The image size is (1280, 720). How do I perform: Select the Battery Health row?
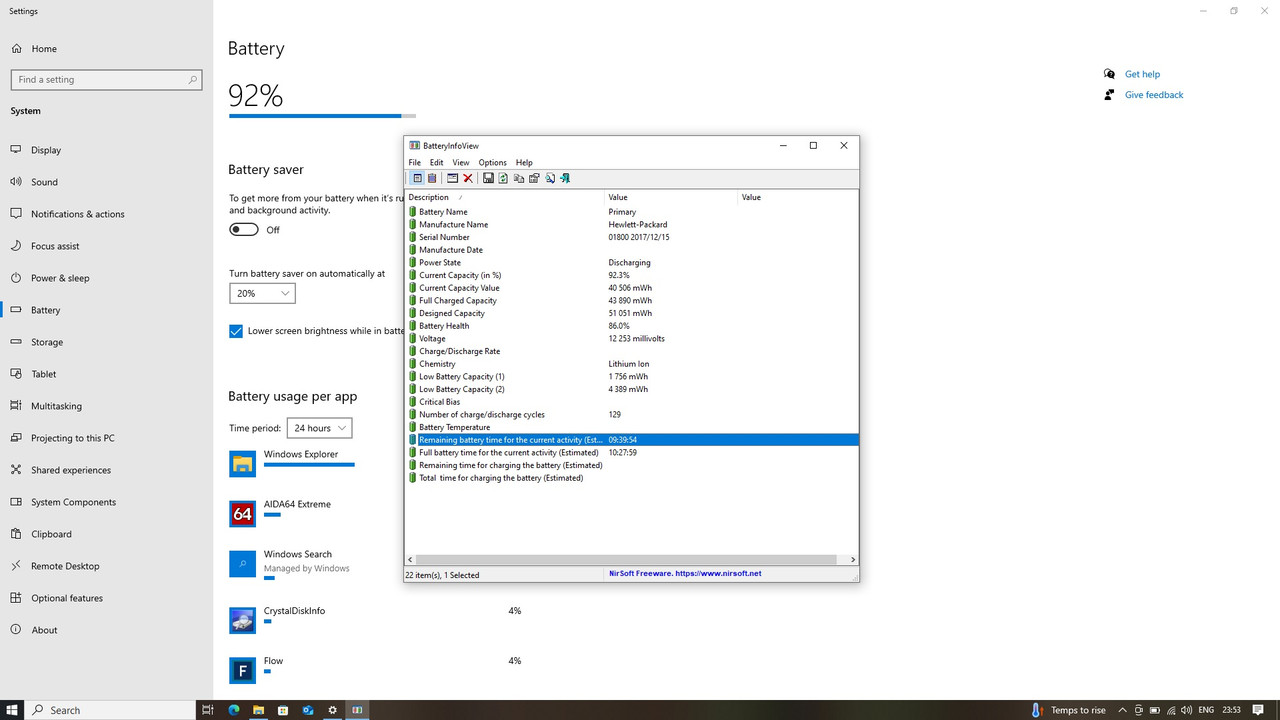631,326
